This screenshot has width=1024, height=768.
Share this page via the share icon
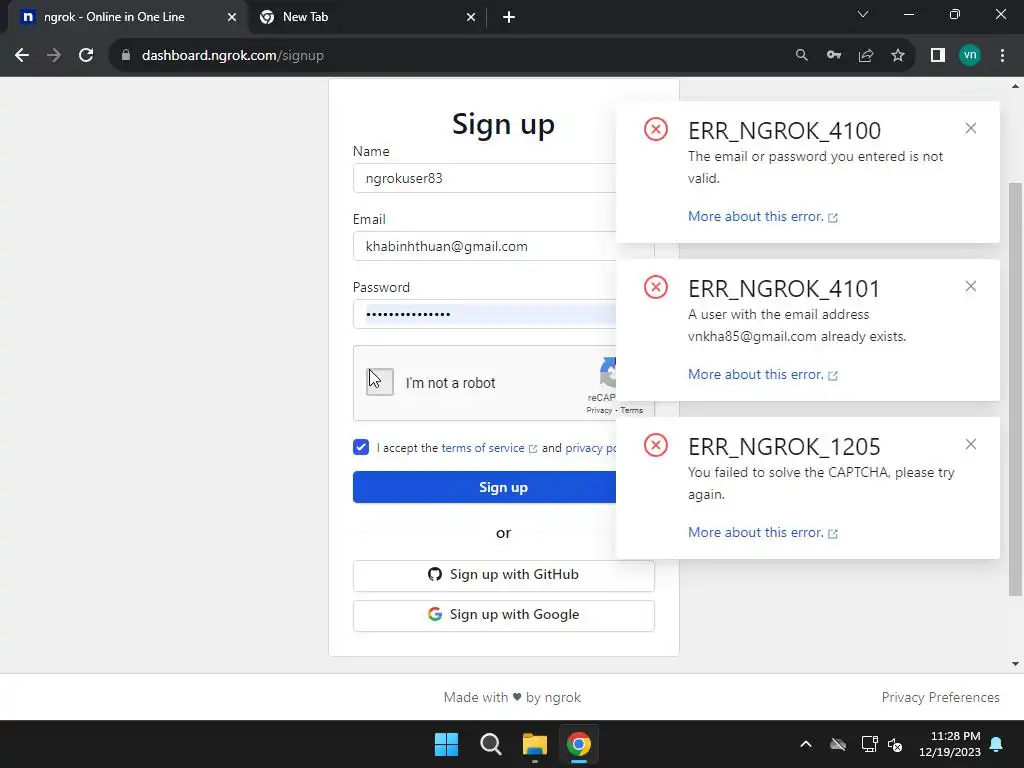pos(866,56)
